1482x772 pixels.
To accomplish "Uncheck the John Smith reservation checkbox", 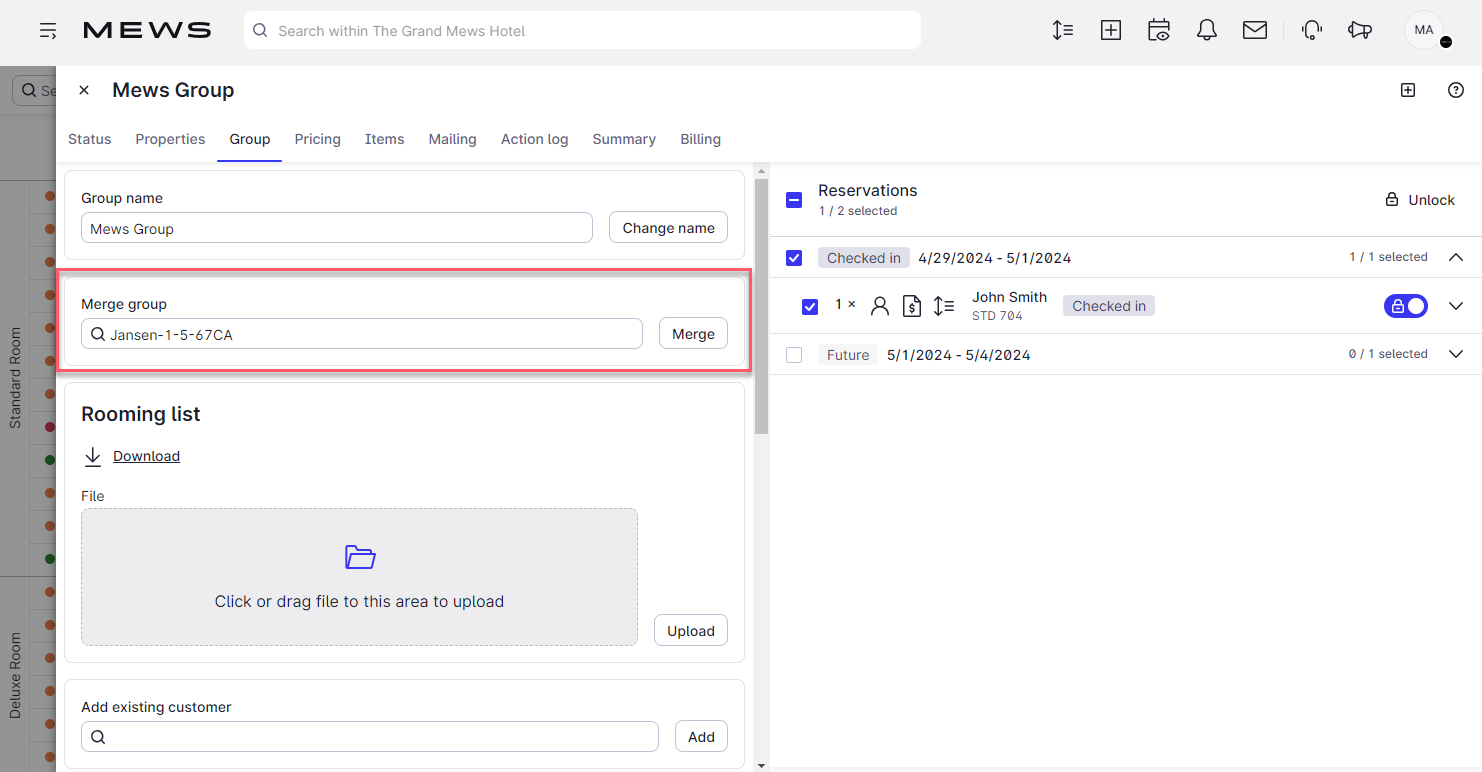I will click(x=810, y=306).
